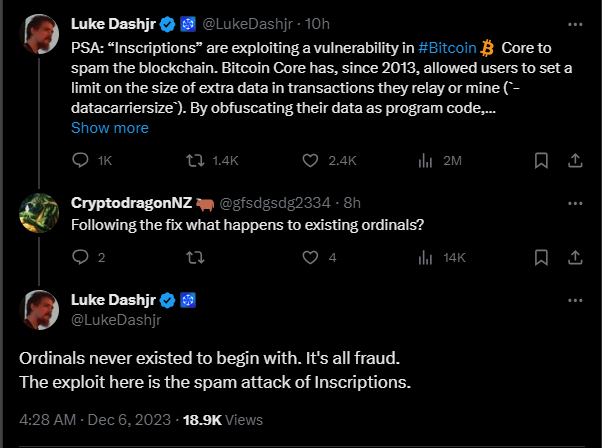Viewport: 602px width, 448px height.
Task: Reply to CryptodragonNZ's tweet
Action: coord(82,257)
